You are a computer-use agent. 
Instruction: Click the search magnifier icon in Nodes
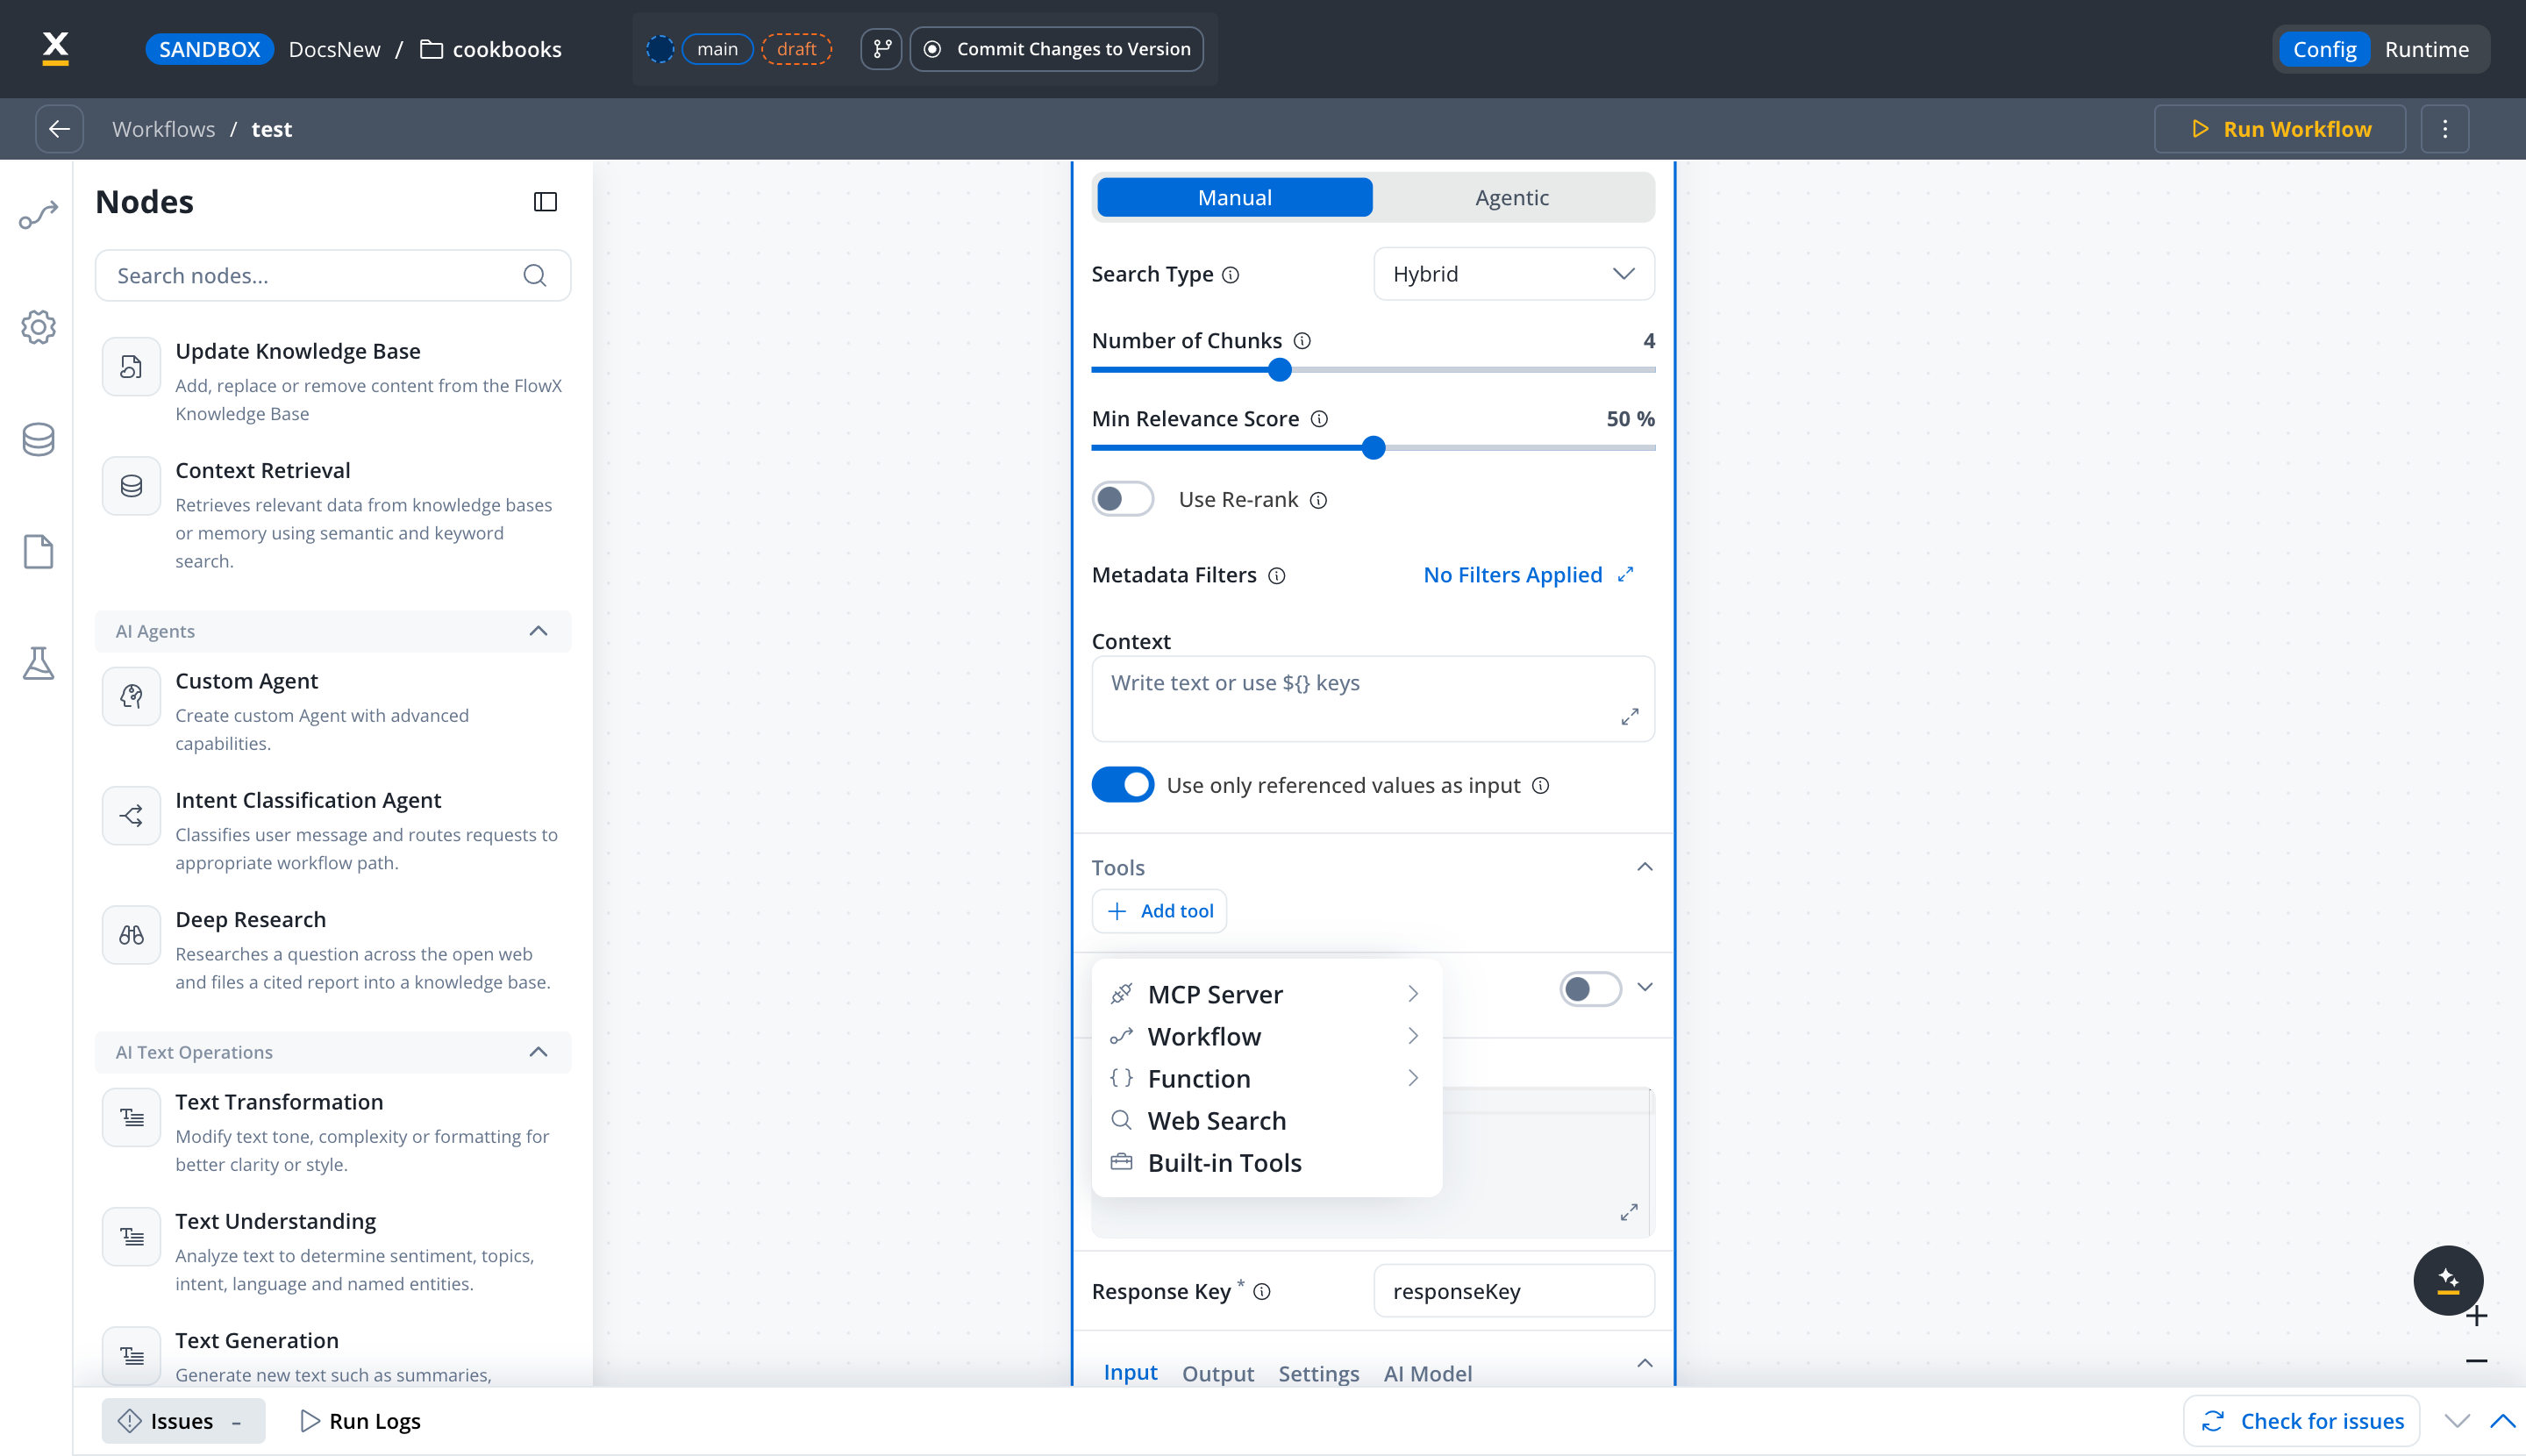535,275
